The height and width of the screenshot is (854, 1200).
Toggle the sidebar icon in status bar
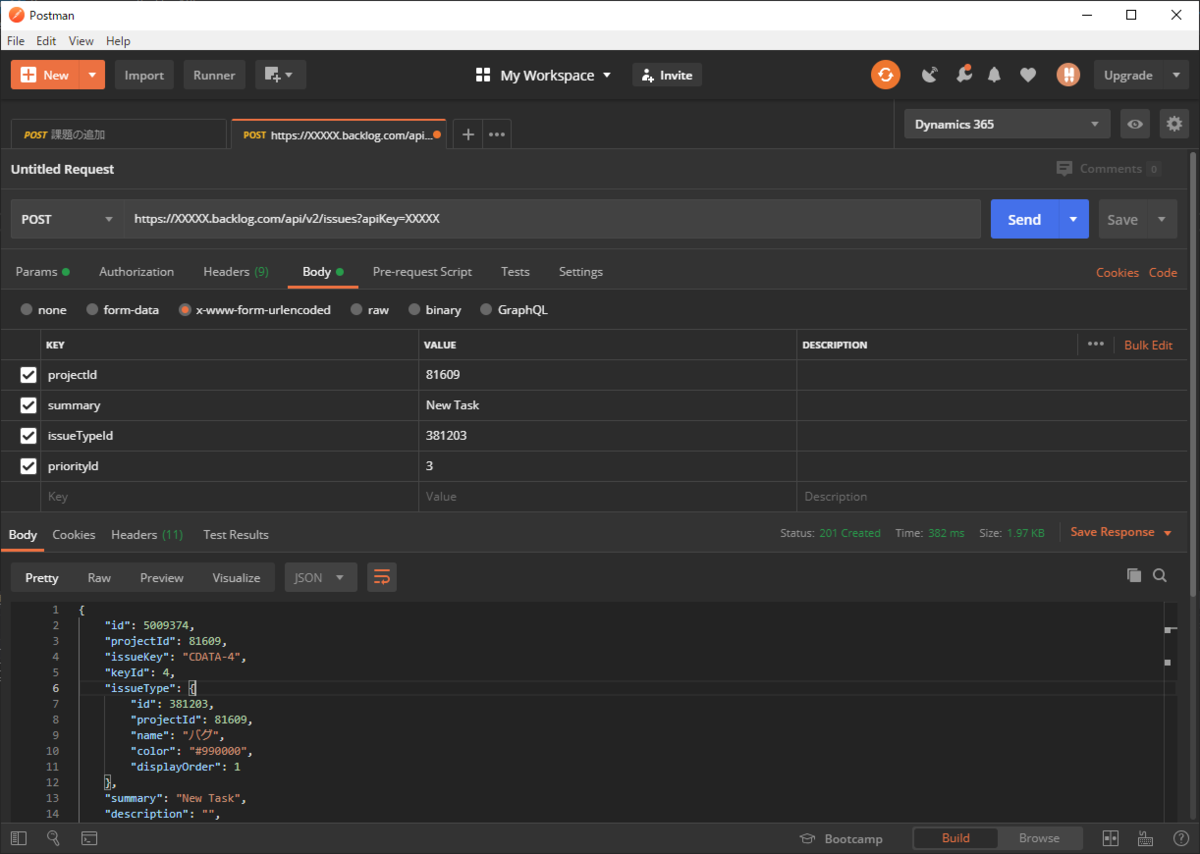[18, 838]
